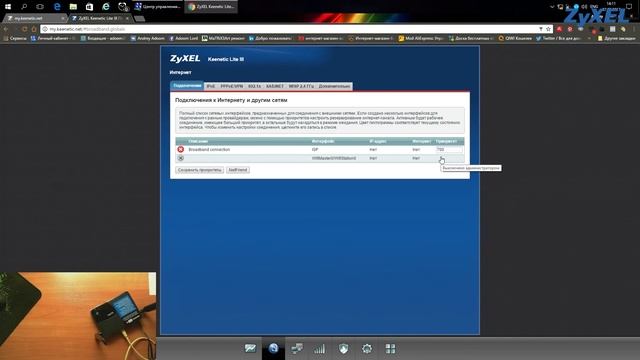Open the Andrey Adoom bookmark
The width and height of the screenshot is (640, 360).
(147, 38)
